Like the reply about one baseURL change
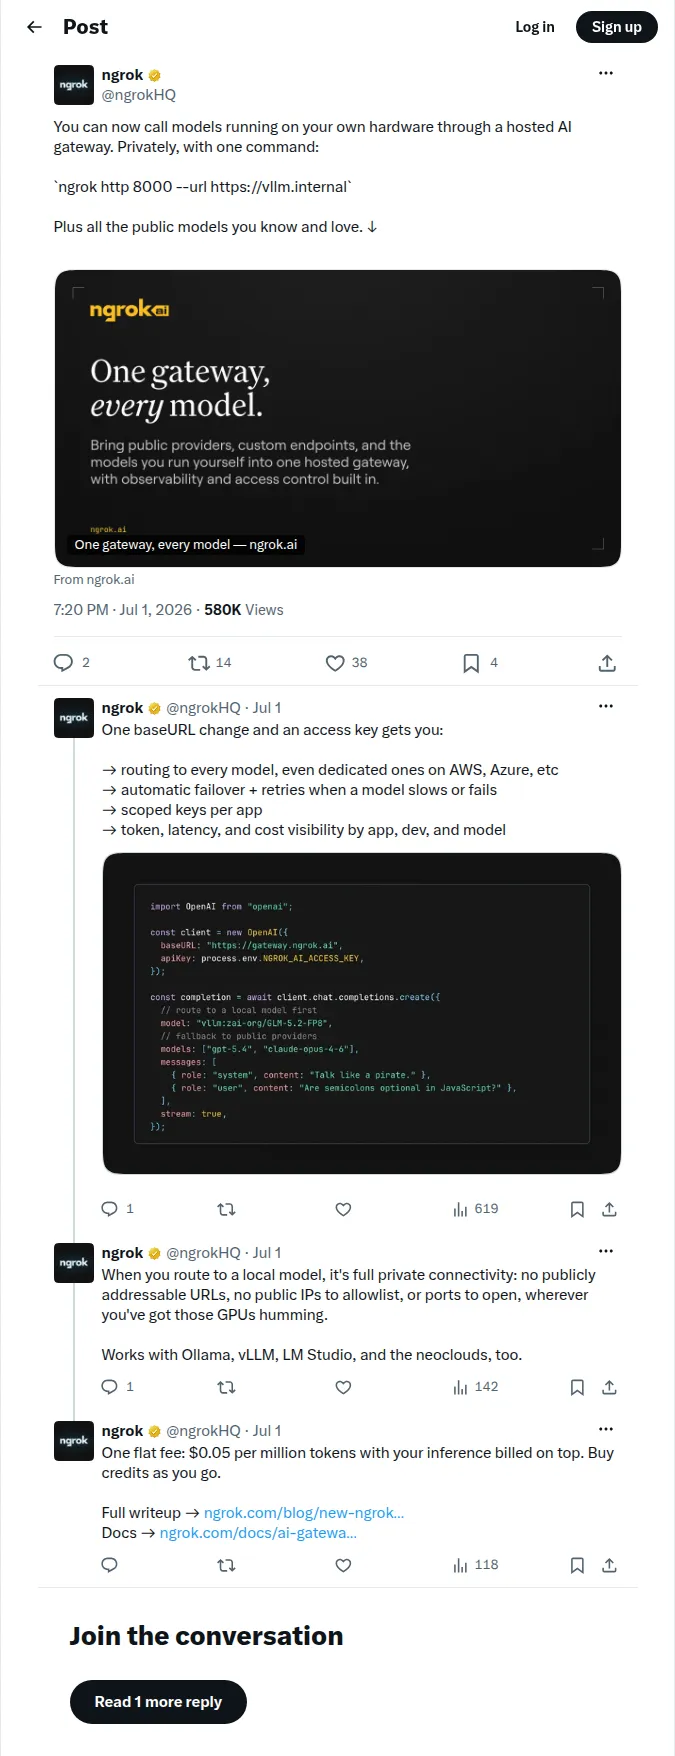The height and width of the screenshot is (1756, 675). [343, 1209]
